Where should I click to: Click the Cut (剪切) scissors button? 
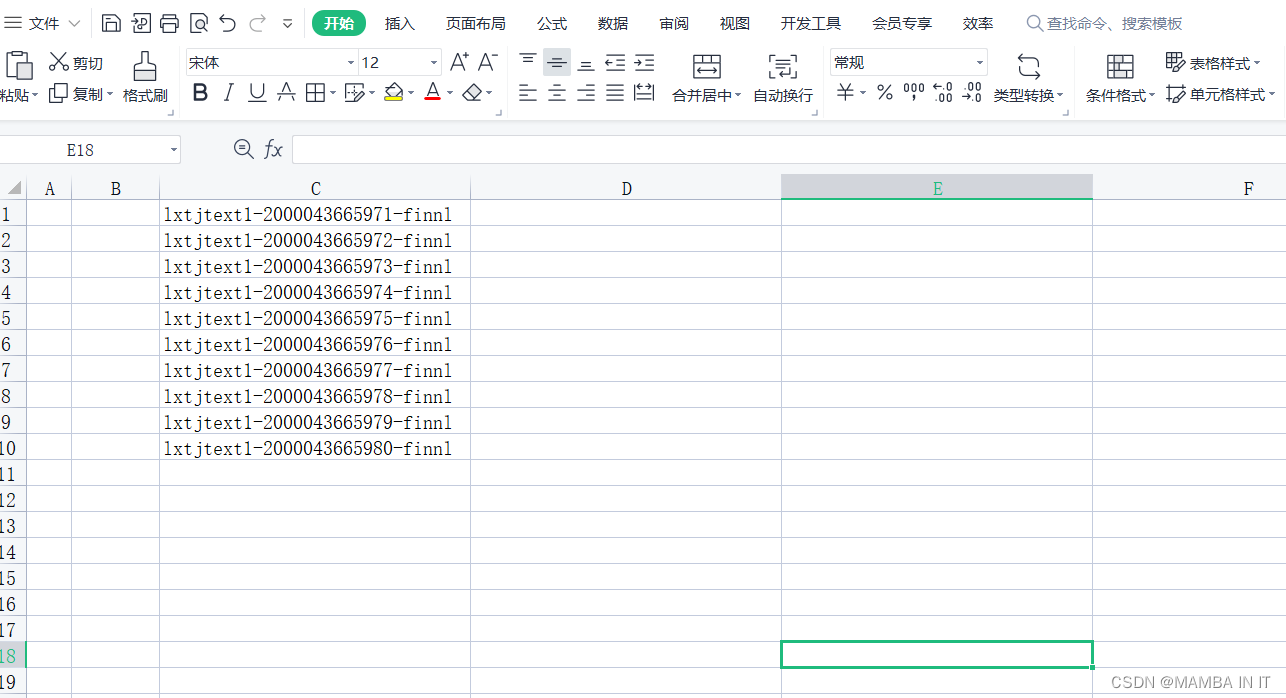(76, 63)
